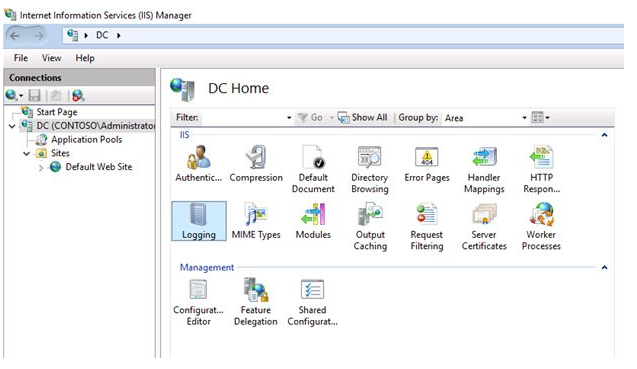Image resolution: width=637 pixels, height=369 pixels.
Task: Expand the Default Web Site node
Action: (x=41, y=167)
